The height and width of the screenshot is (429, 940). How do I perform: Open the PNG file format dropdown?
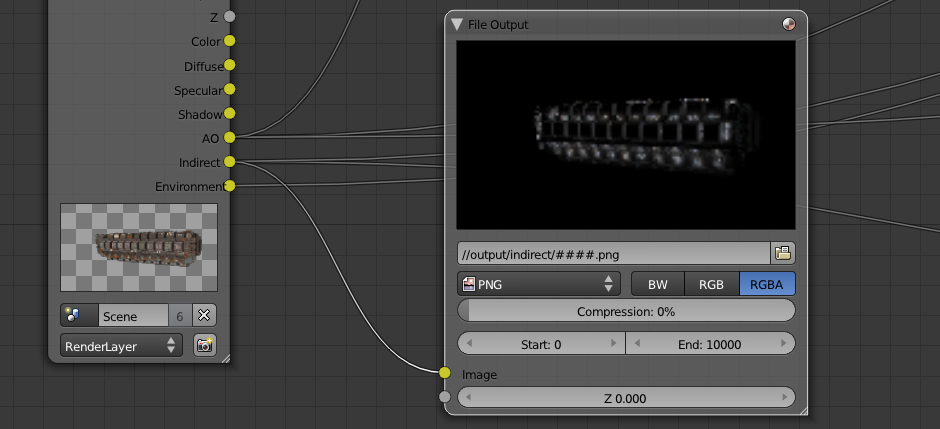click(539, 284)
